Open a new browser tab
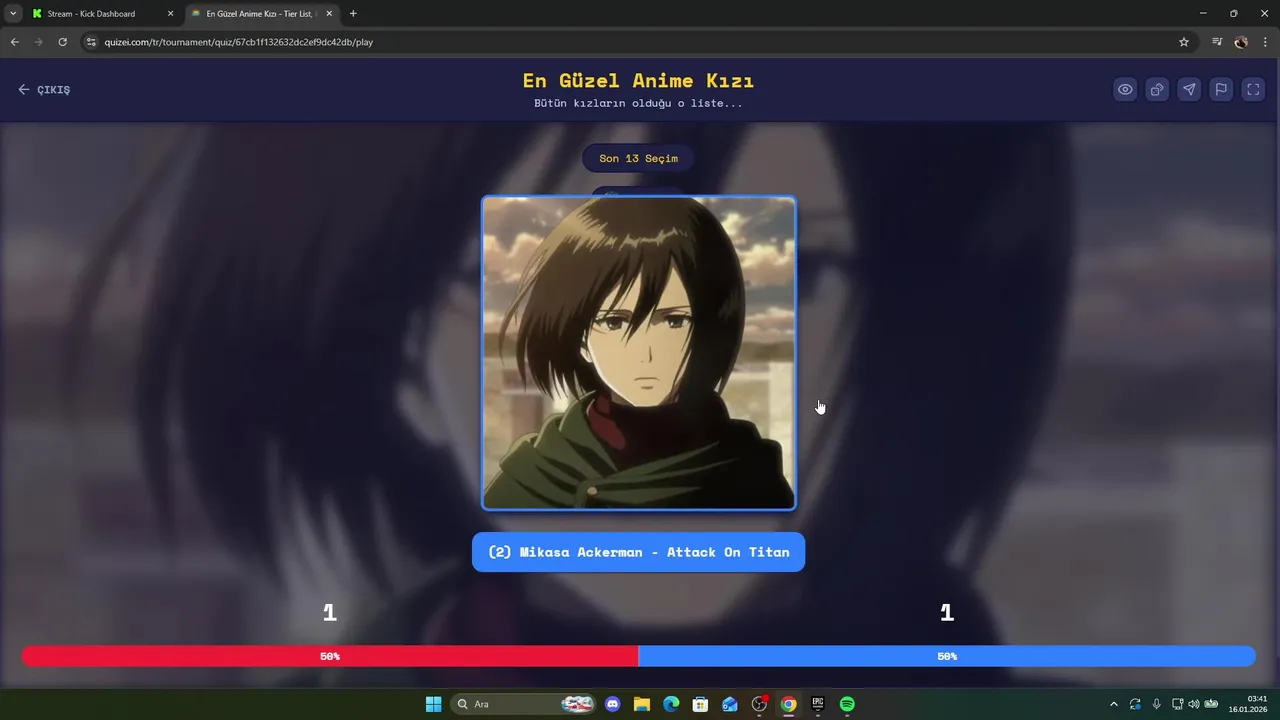Screen dimensions: 1280x720 point(353,14)
